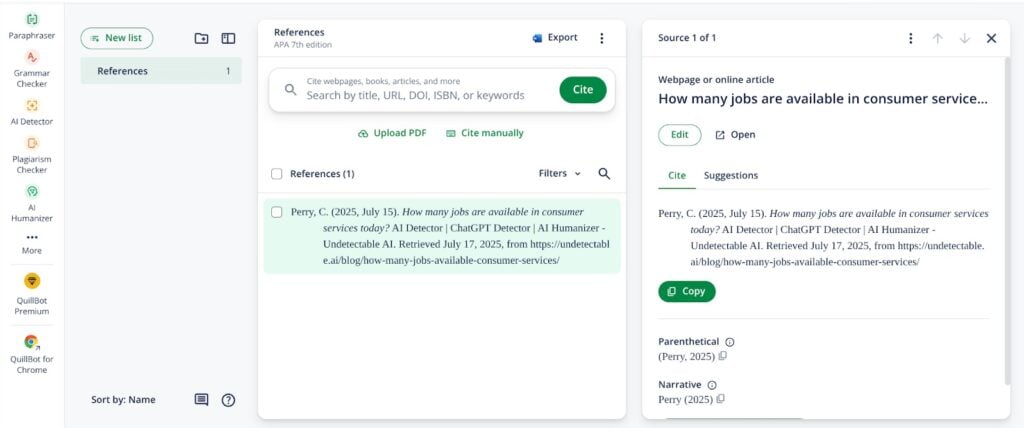Open the source options three-dot menu
The height and width of the screenshot is (428, 1024).
(910, 38)
